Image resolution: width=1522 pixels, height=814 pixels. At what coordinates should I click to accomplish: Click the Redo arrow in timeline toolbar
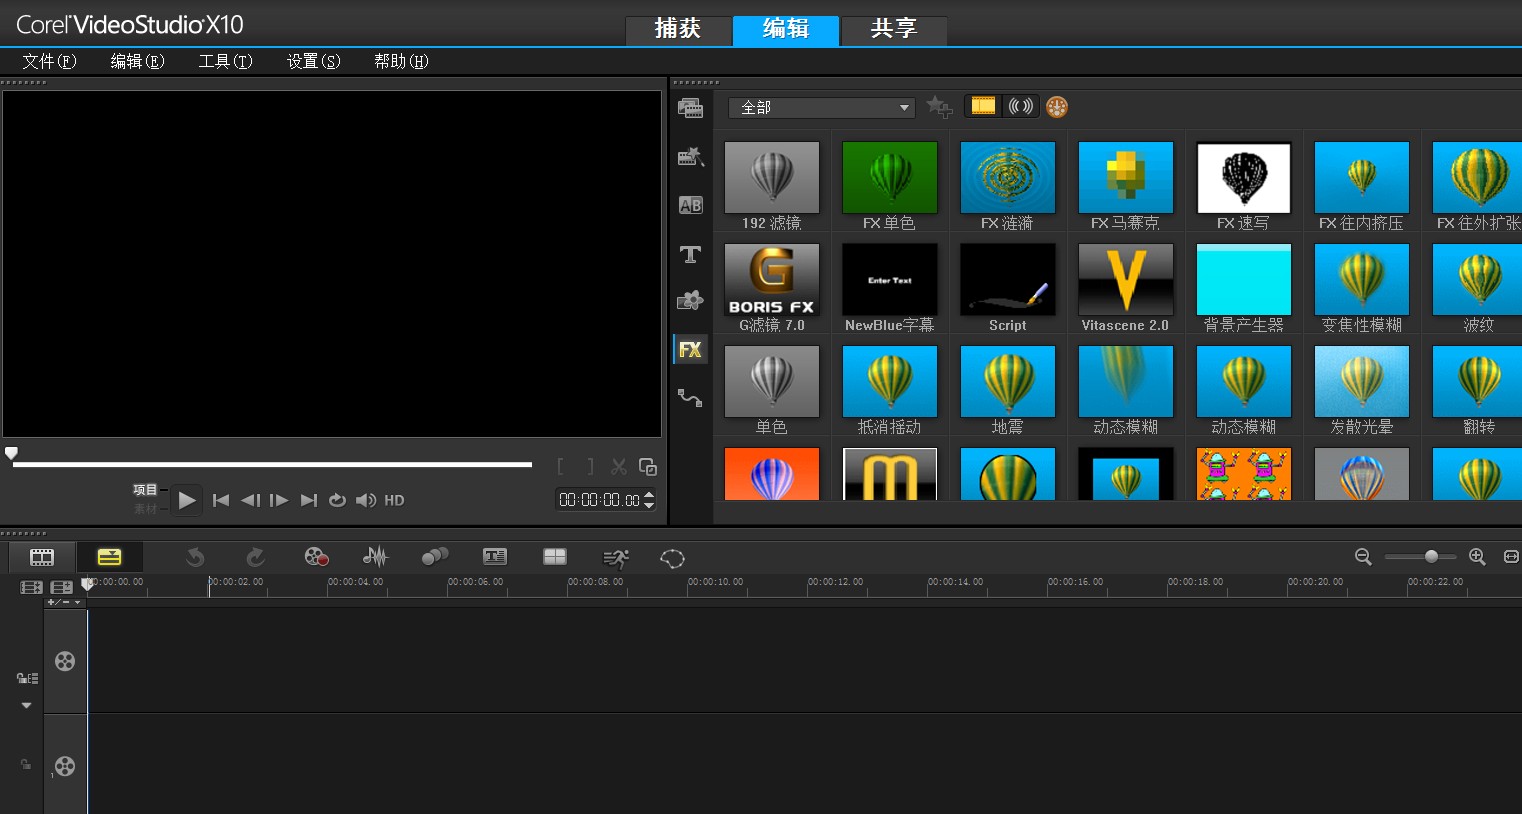tap(255, 557)
